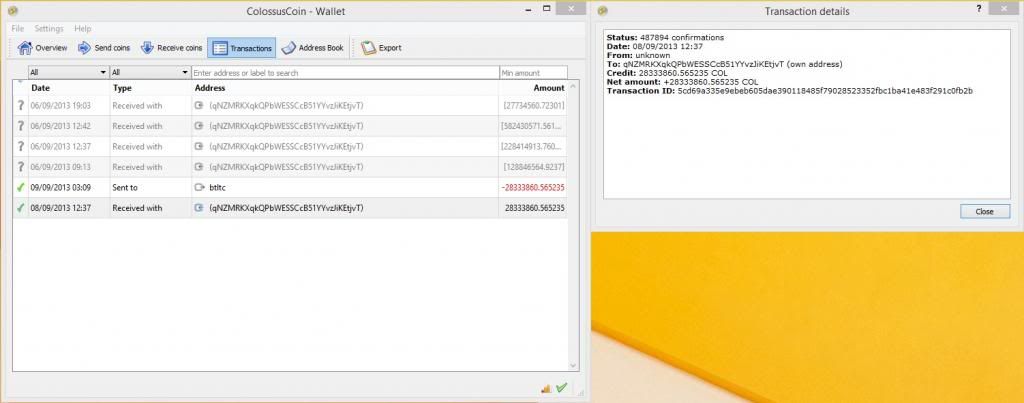
Task: Select the 06/09/2013 09:13 transaction row
Action: coord(290,167)
